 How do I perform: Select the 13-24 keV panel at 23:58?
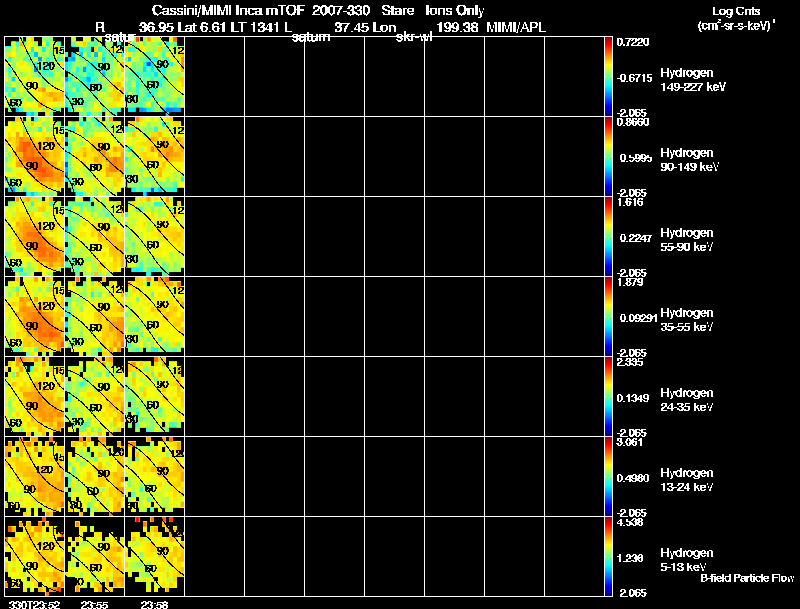tap(155, 476)
